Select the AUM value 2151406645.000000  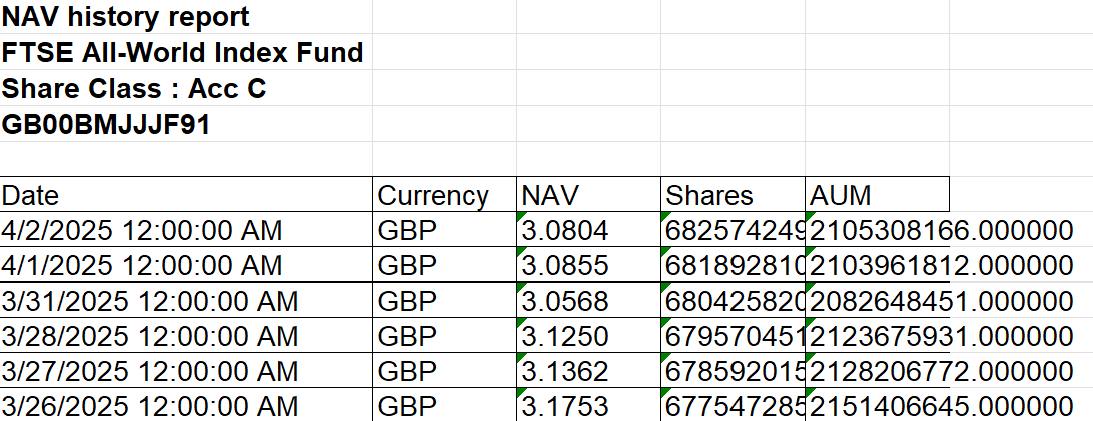click(x=877, y=405)
